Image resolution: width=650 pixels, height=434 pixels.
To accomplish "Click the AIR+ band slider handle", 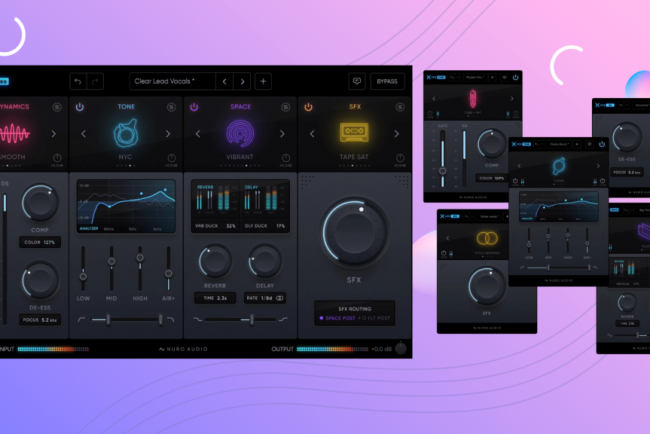I will pyautogui.click(x=168, y=274).
